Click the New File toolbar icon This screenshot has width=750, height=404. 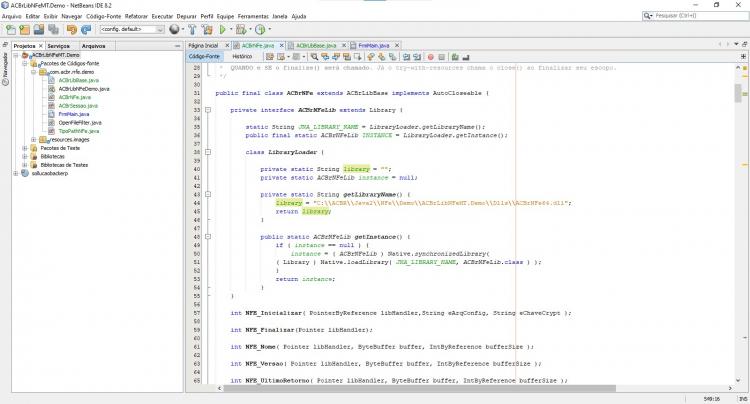pos(11,30)
